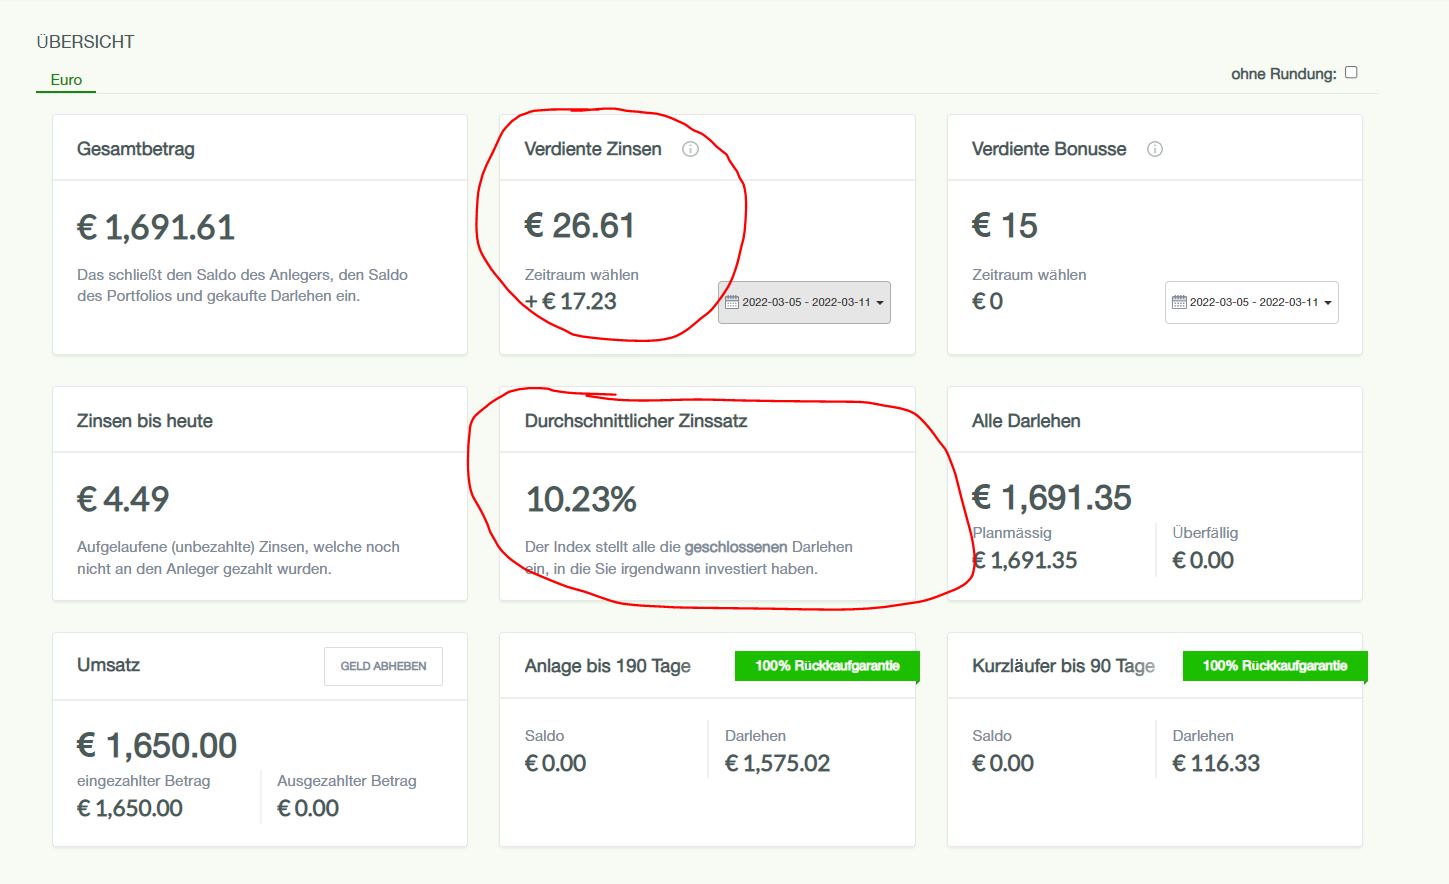Click the info icon beside Verdiente Zinsen
The height and width of the screenshot is (884, 1449).
pos(690,149)
